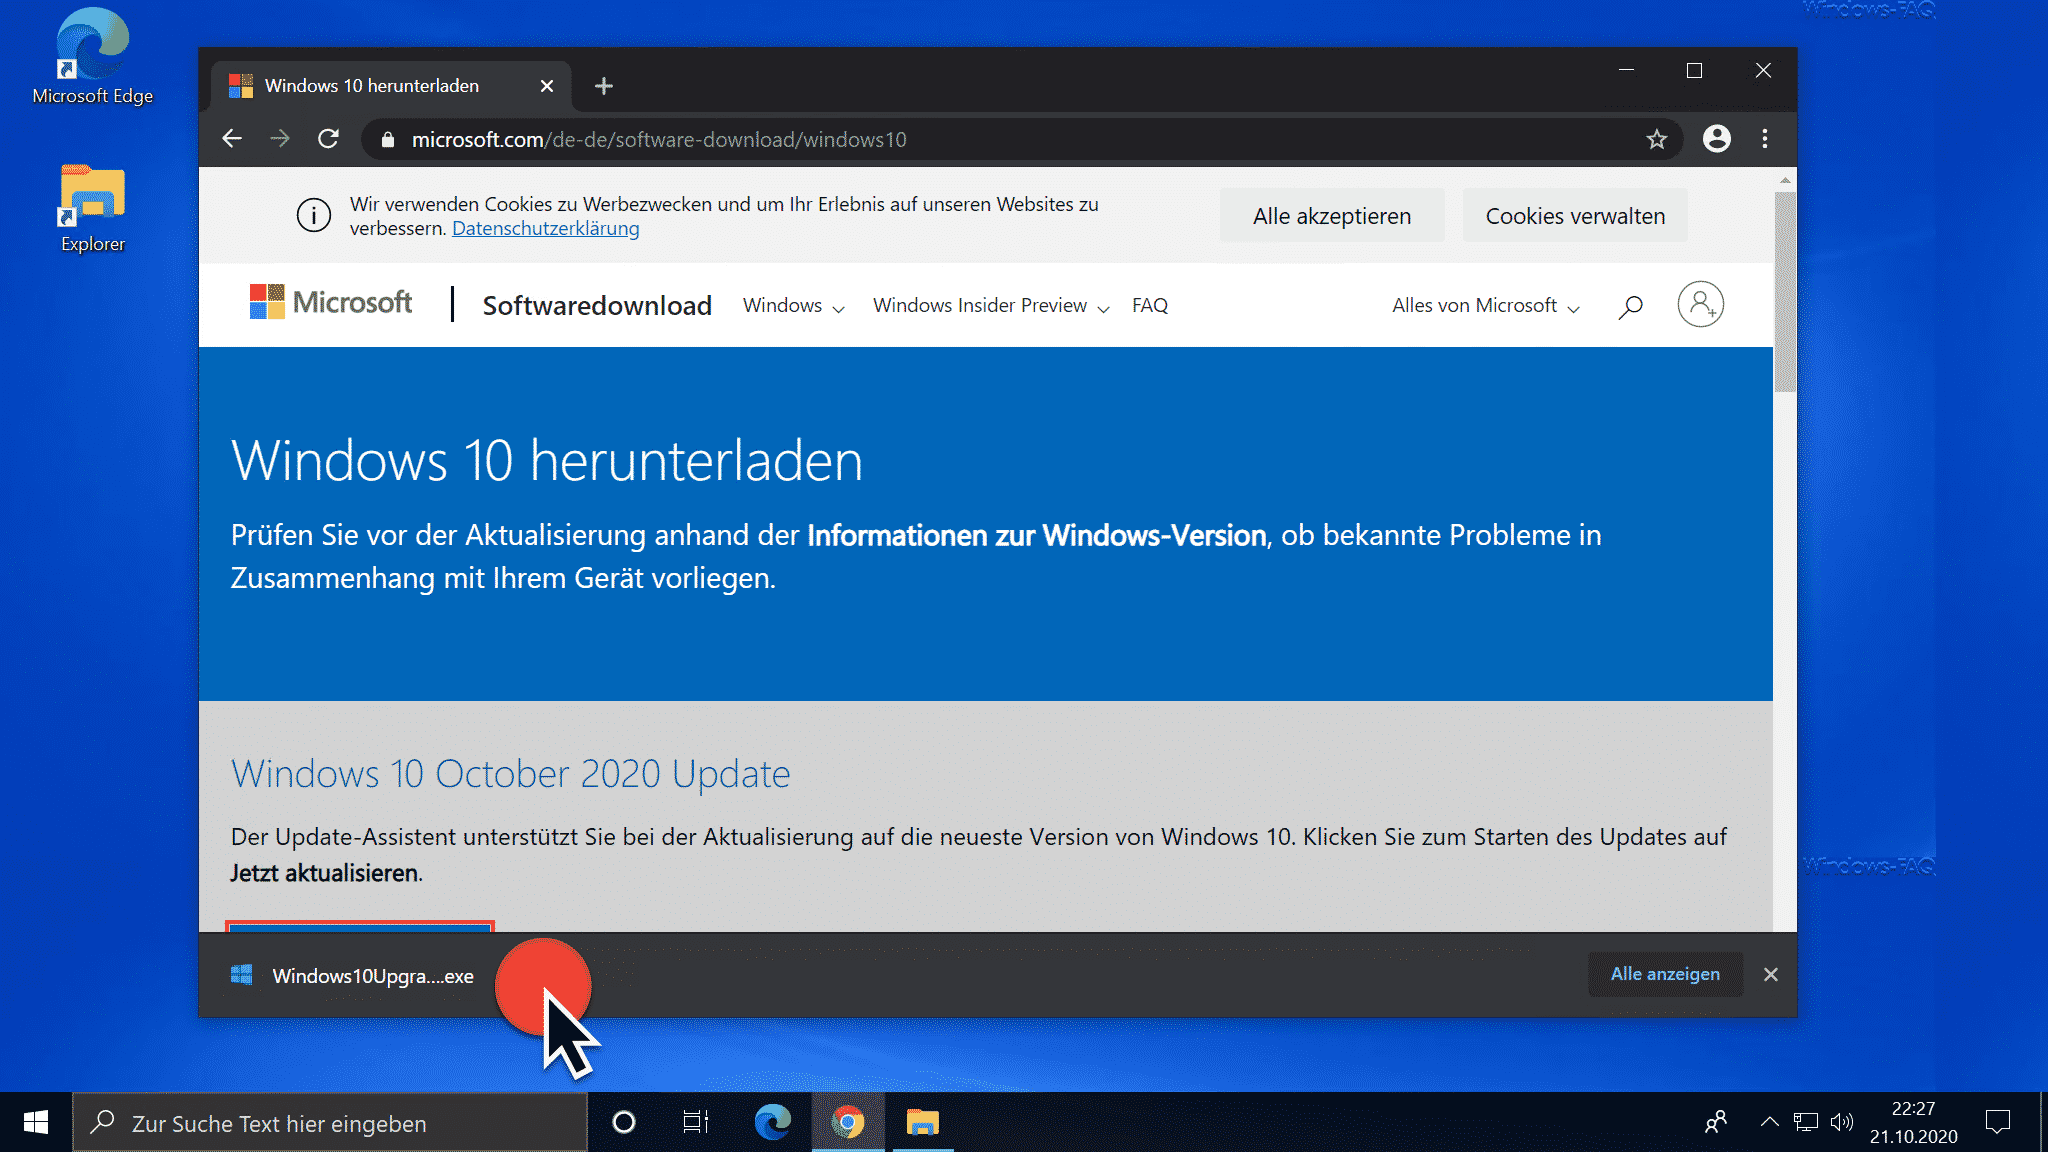This screenshot has height=1152, width=2048.
Task: Expand Alles von Microsoft dropdown
Action: [x=1486, y=305]
